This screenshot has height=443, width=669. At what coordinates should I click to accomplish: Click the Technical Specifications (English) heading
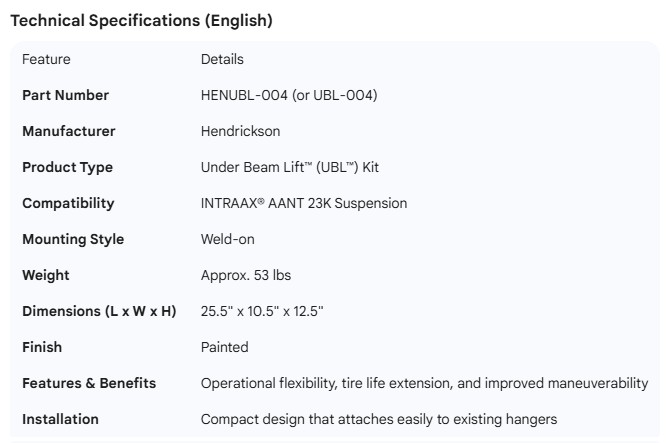click(x=141, y=20)
